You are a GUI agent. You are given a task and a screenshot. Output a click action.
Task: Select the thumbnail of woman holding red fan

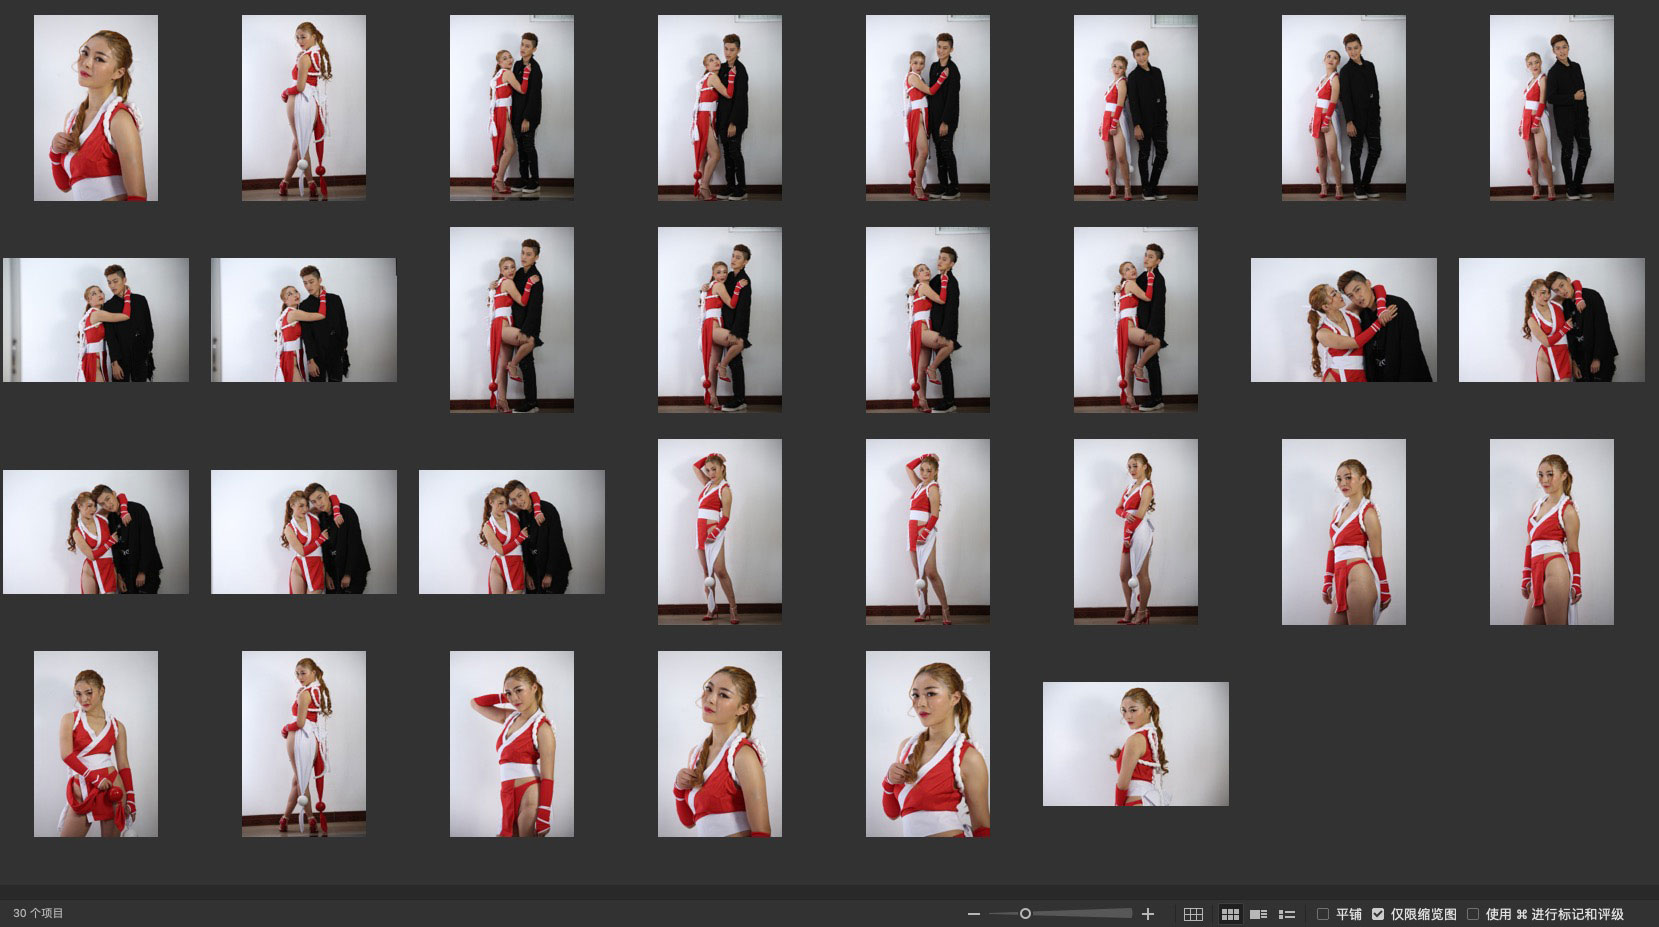[96, 744]
